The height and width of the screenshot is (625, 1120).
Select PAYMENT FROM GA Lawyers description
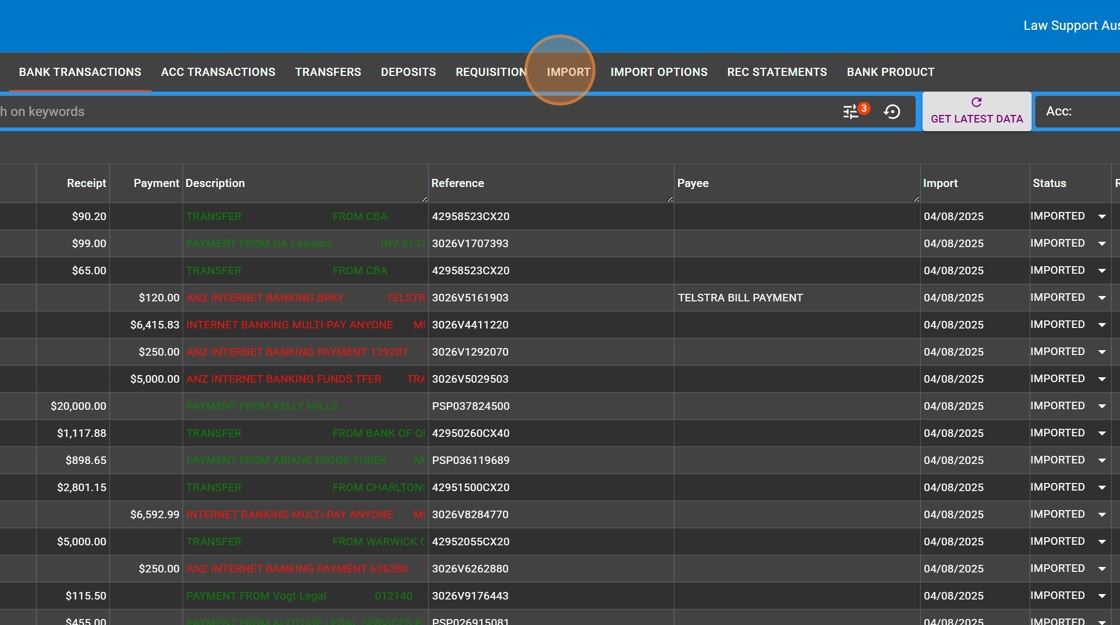[x=259, y=244]
